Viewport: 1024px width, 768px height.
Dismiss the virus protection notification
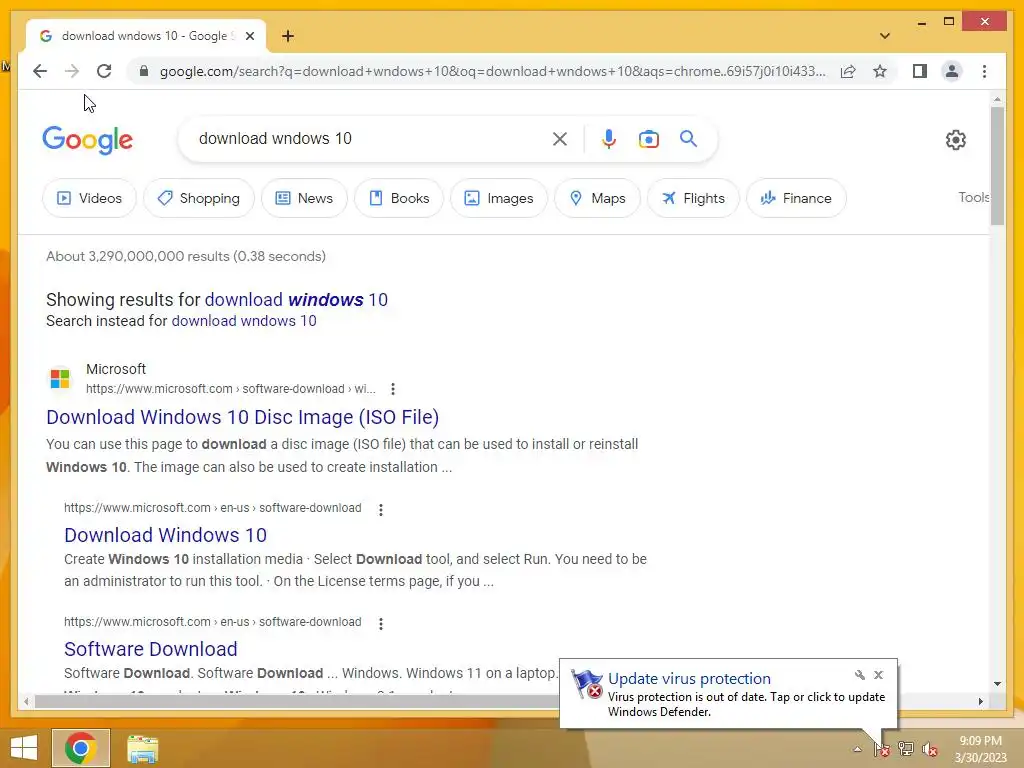click(x=878, y=675)
